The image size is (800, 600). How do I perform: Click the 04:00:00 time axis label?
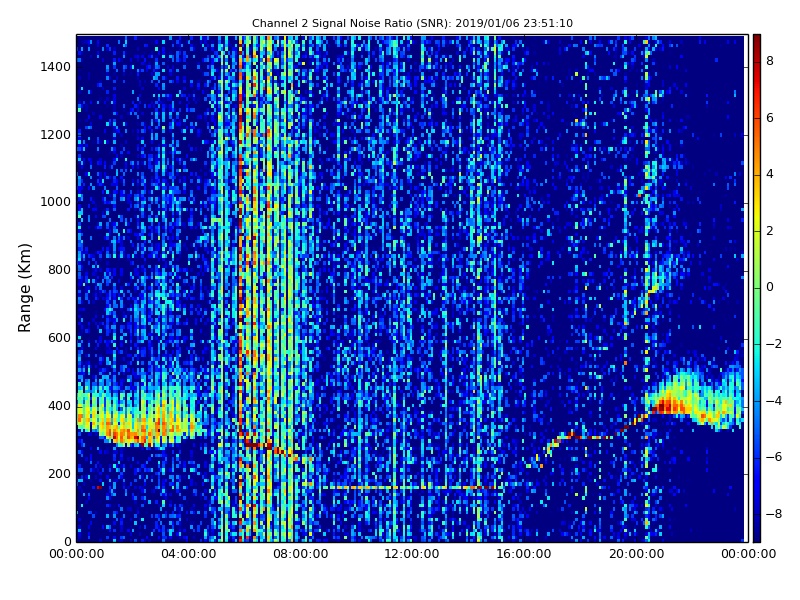click(x=188, y=554)
